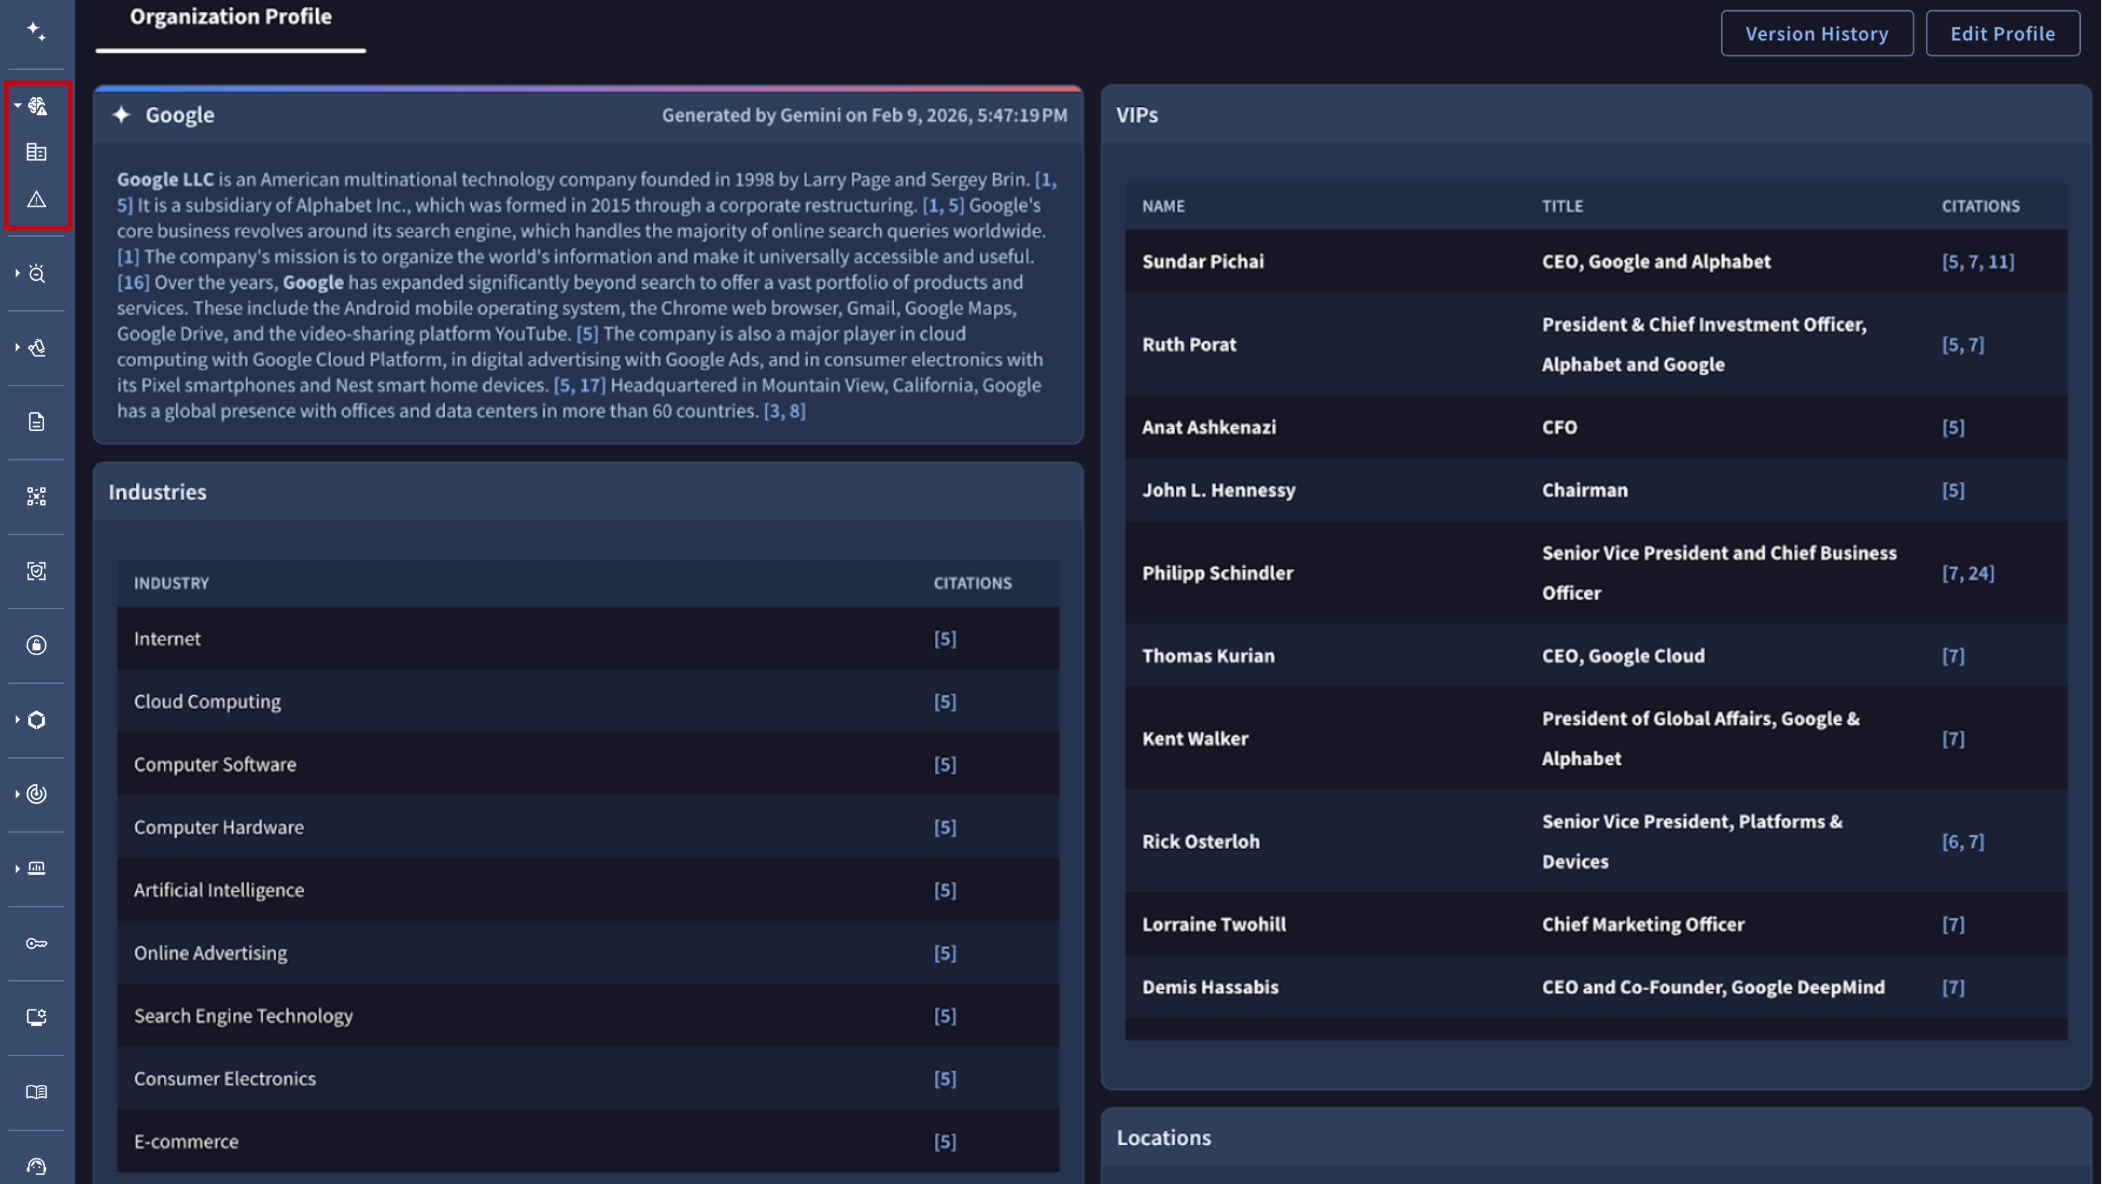Open the monitor settings sidebar icon
The height and width of the screenshot is (1184, 2102).
tap(37, 1017)
